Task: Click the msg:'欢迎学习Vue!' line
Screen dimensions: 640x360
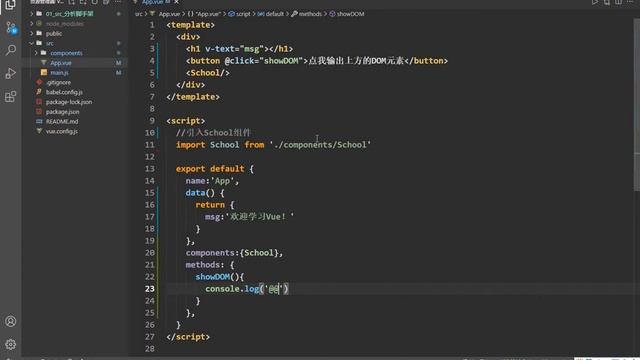Action: click(249, 217)
